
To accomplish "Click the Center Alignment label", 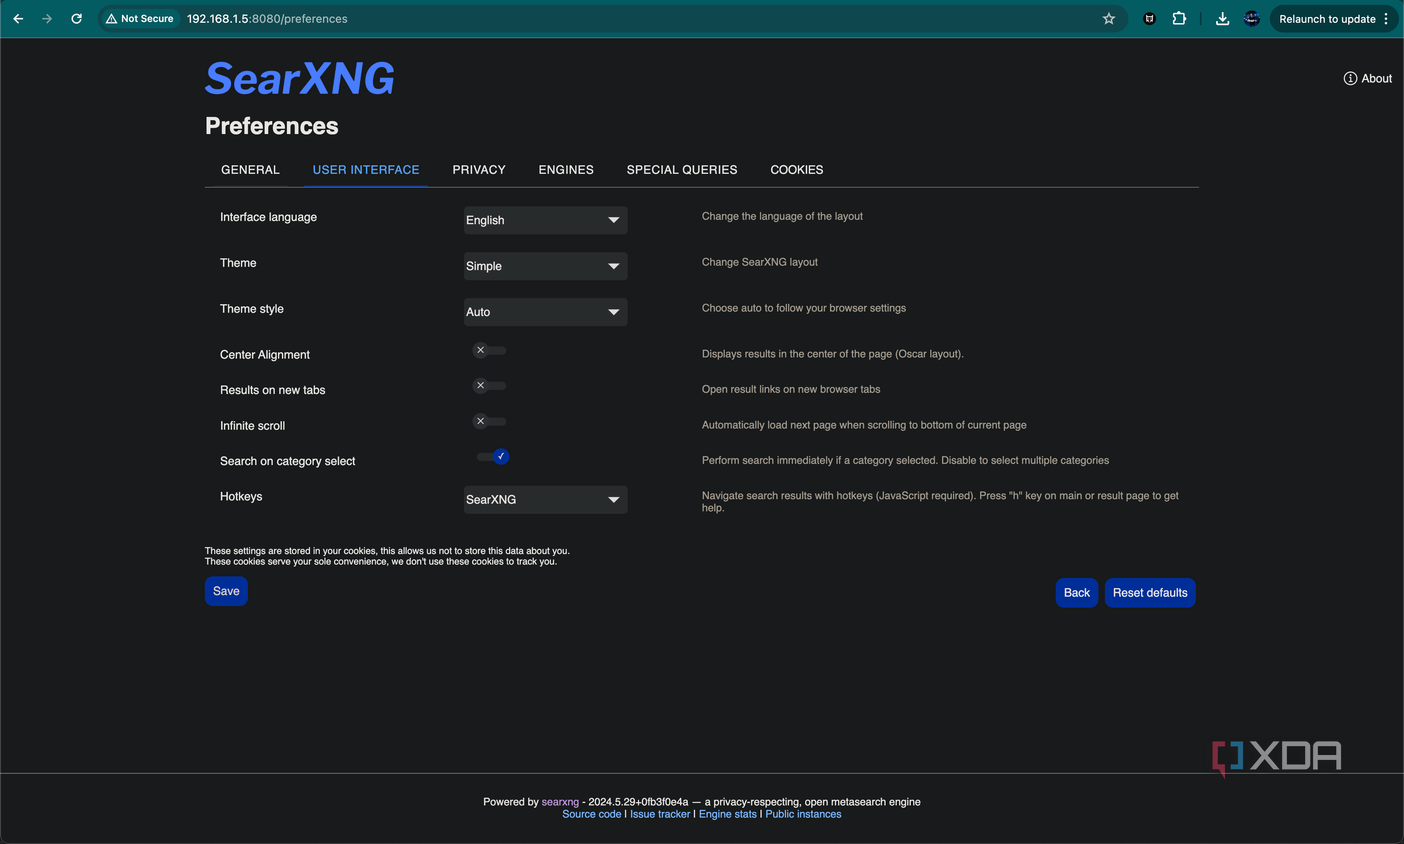I will coord(265,355).
